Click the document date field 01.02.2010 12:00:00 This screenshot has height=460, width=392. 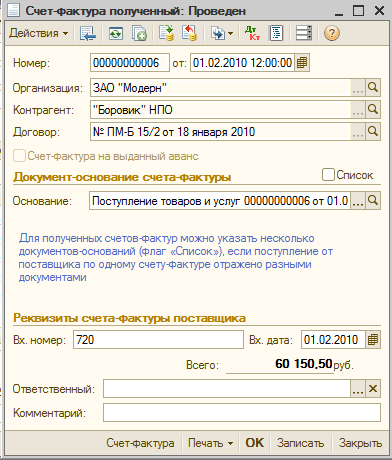[242, 63]
